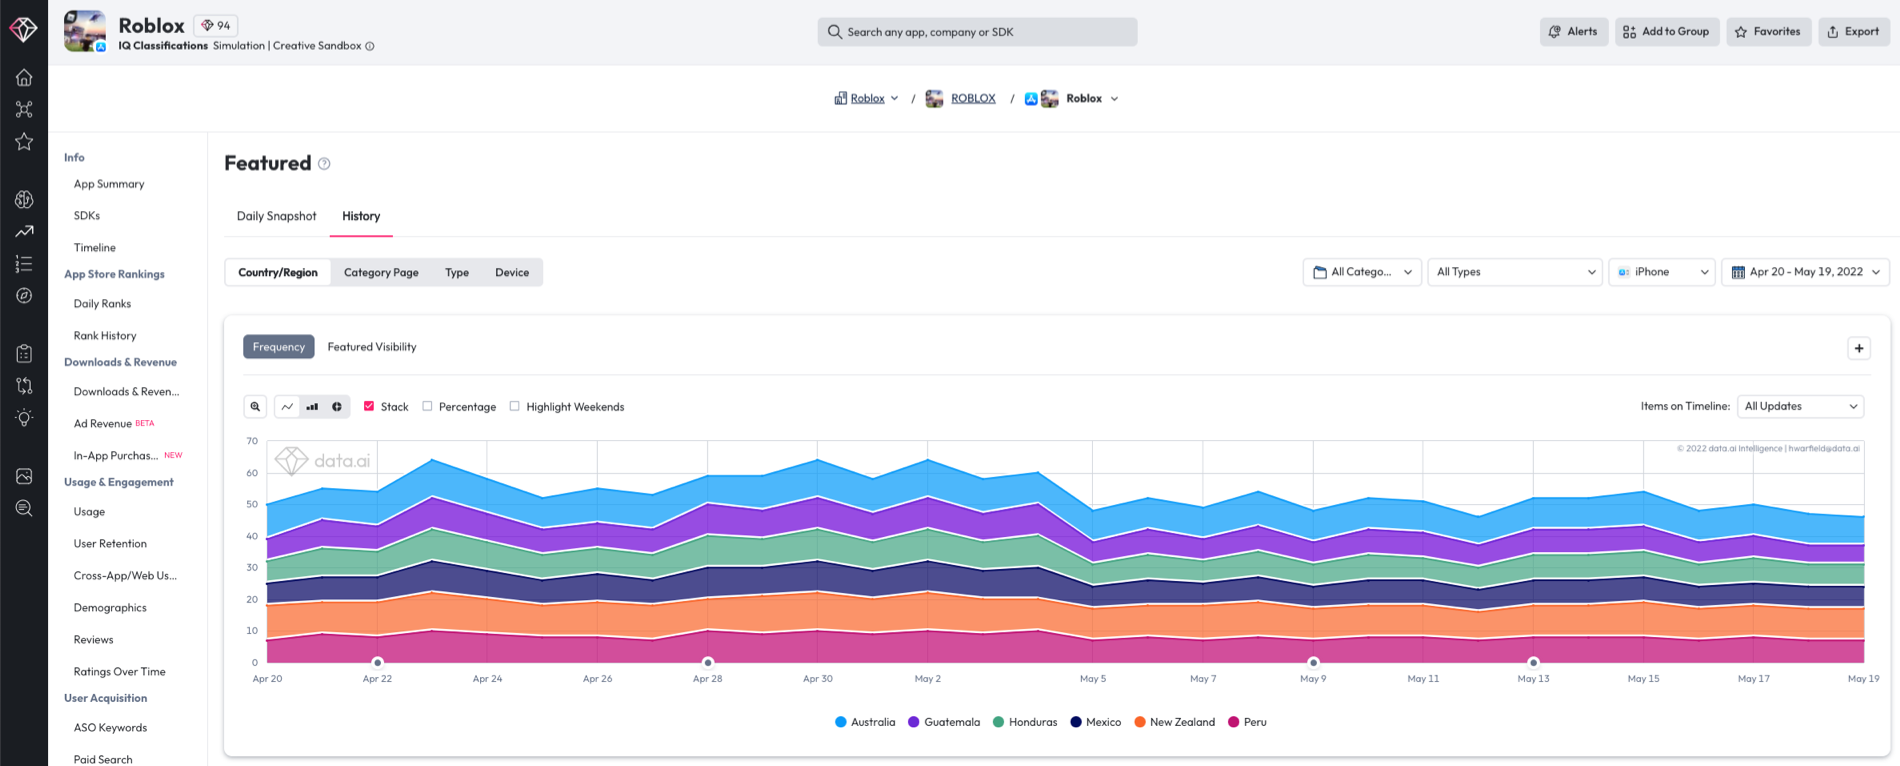Switch to line chart view icon
The image size is (1900, 766).
(288, 407)
